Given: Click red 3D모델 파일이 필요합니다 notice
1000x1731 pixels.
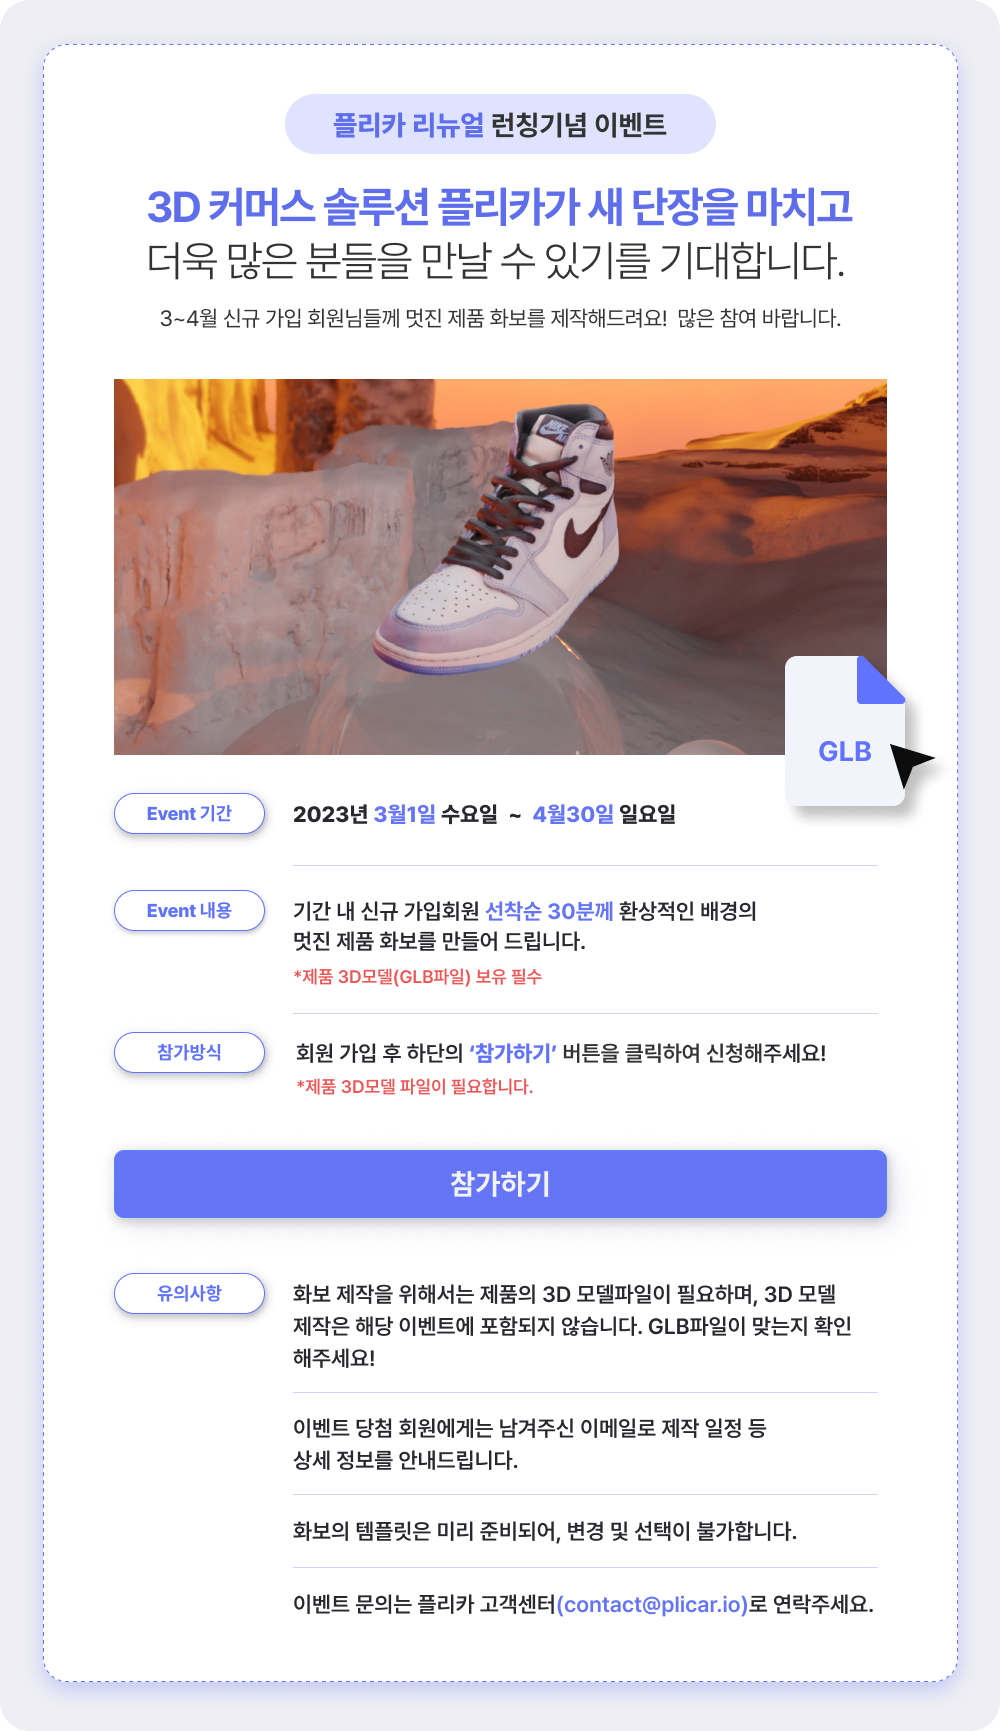Looking at the screenshot, I should (415, 1087).
